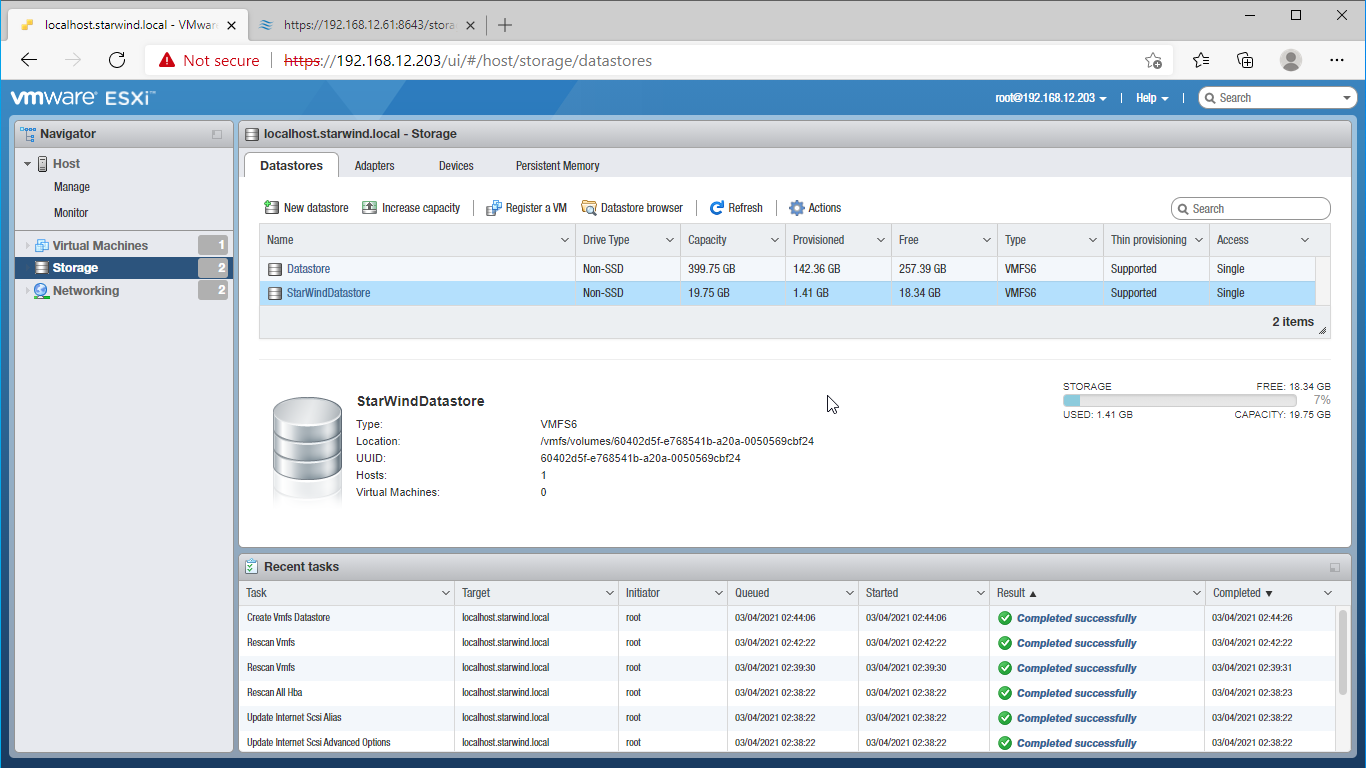Click browser back arrow

click(29, 60)
